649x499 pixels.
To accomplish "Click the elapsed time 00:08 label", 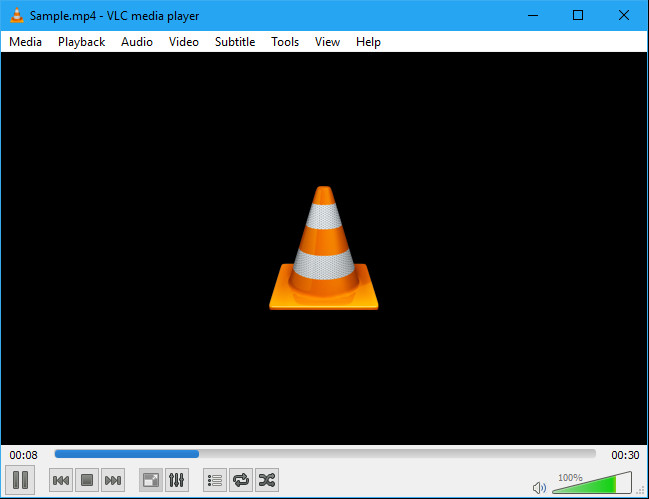I will [x=24, y=455].
